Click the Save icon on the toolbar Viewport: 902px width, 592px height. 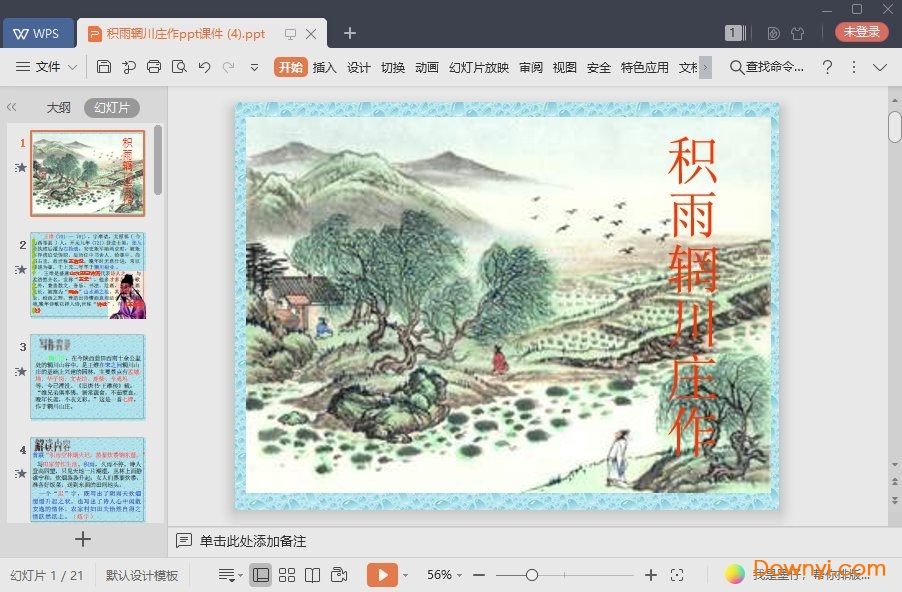click(x=105, y=67)
